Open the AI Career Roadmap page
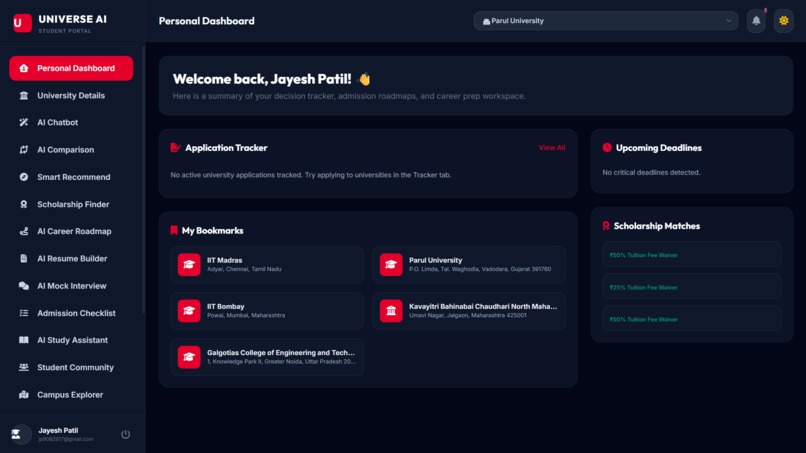806x453 pixels. (71, 231)
